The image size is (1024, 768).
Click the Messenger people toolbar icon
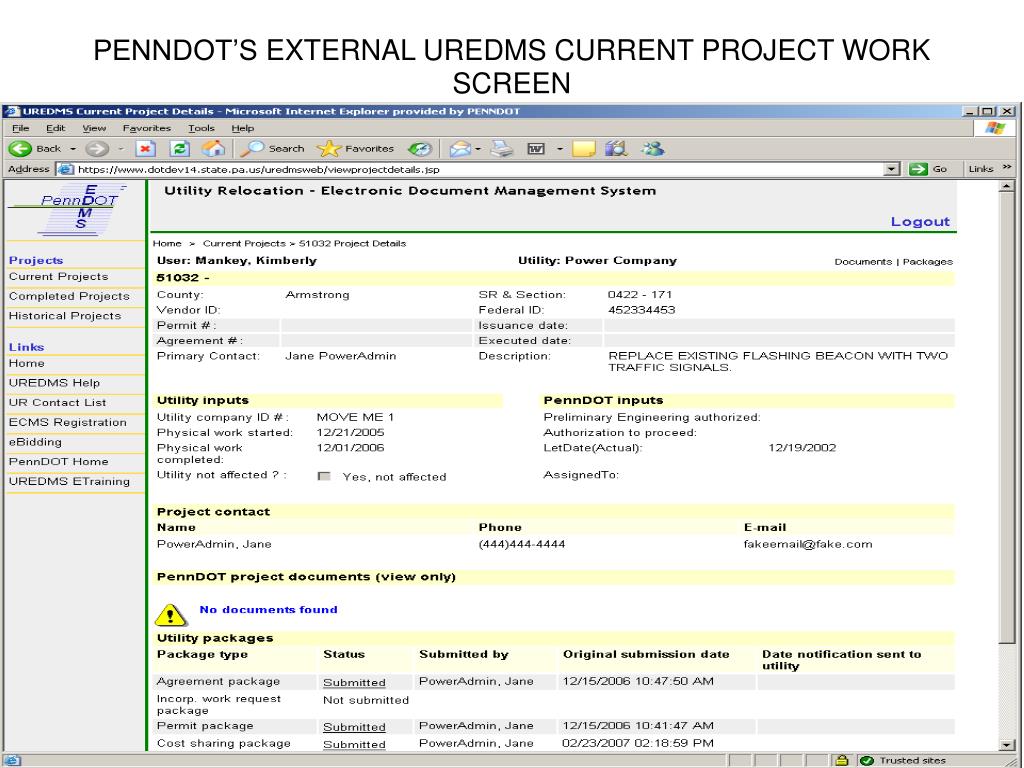(652, 149)
